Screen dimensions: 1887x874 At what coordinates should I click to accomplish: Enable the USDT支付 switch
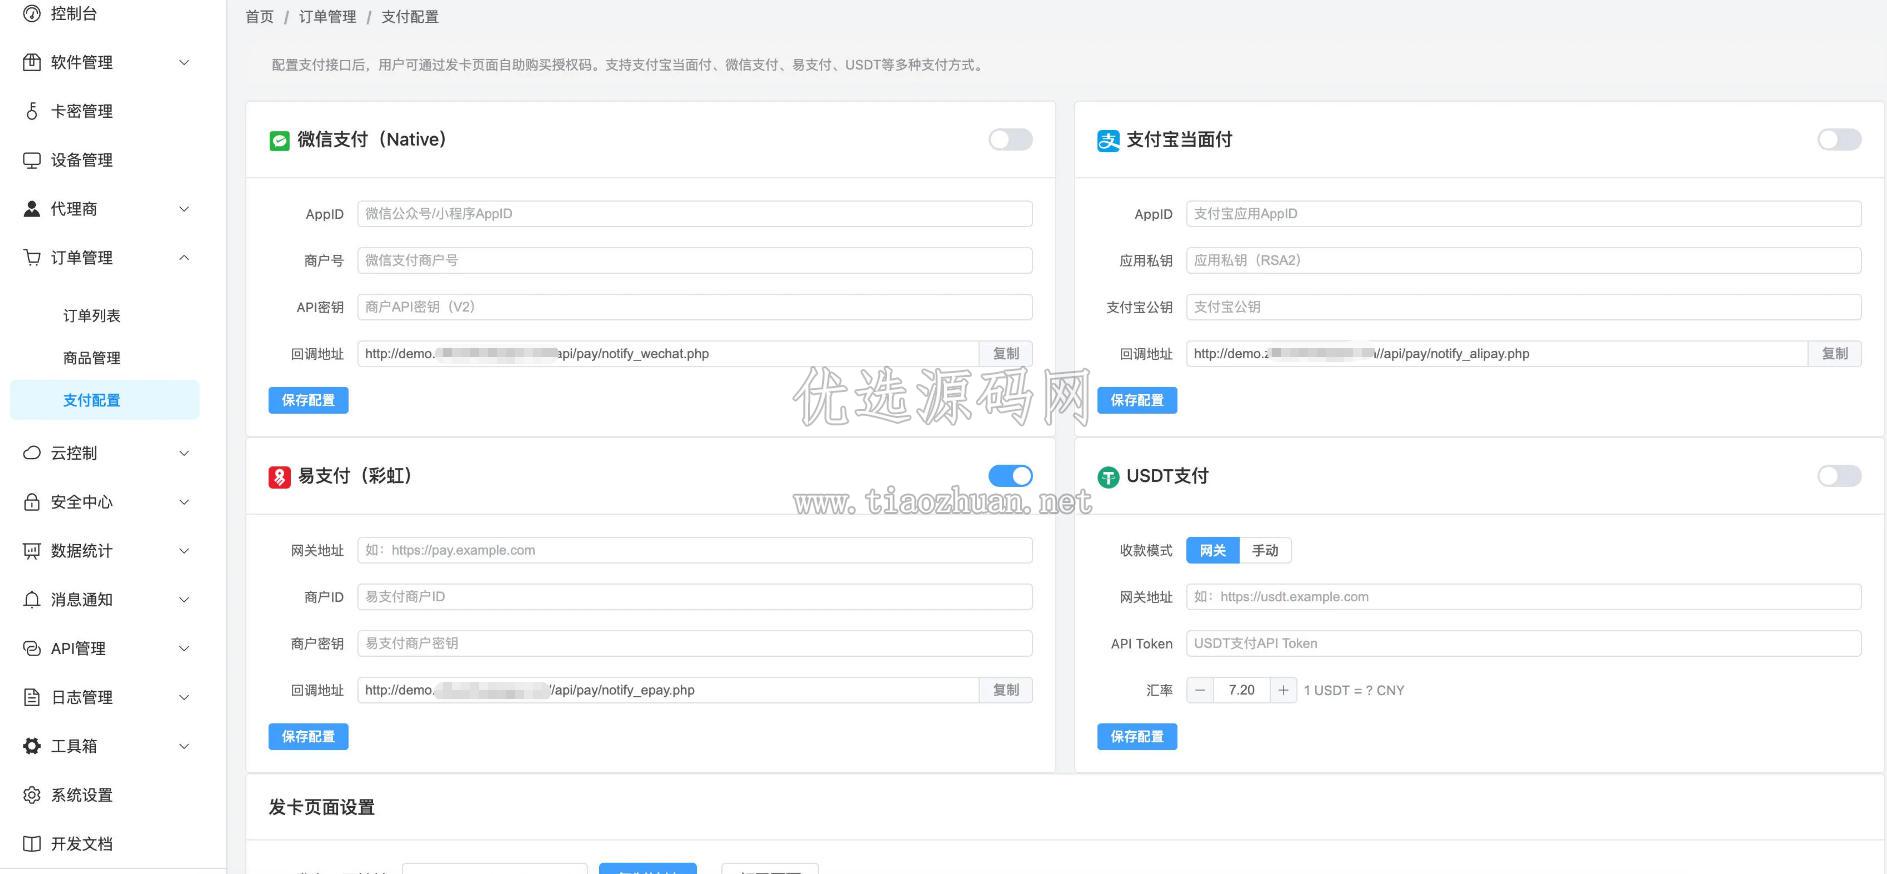pyautogui.click(x=1839, y=476)
